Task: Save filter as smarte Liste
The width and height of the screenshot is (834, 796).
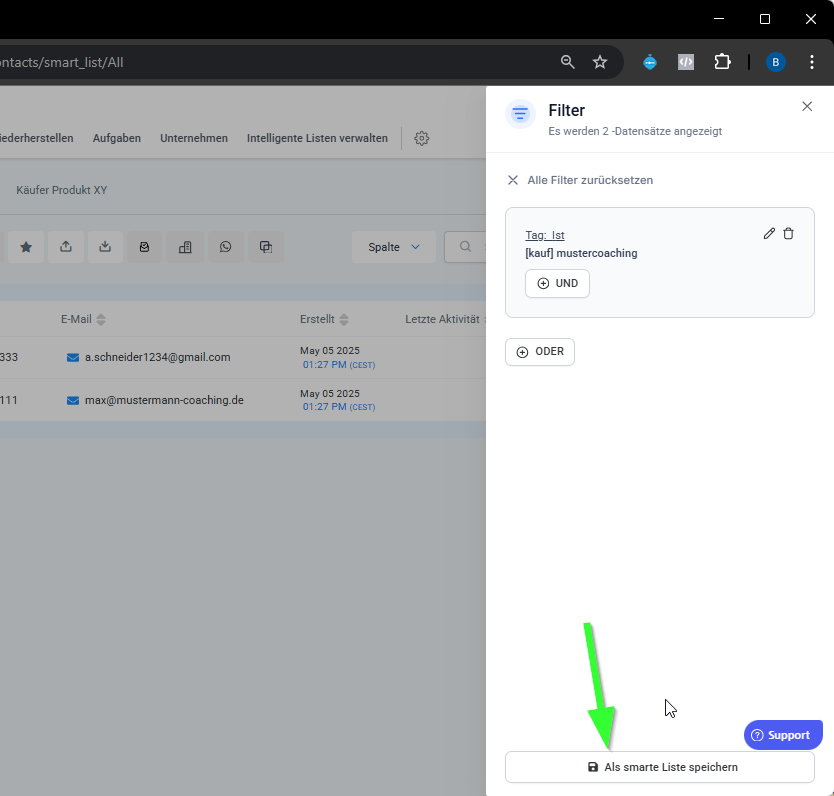Action: click(x=660, y=767)
